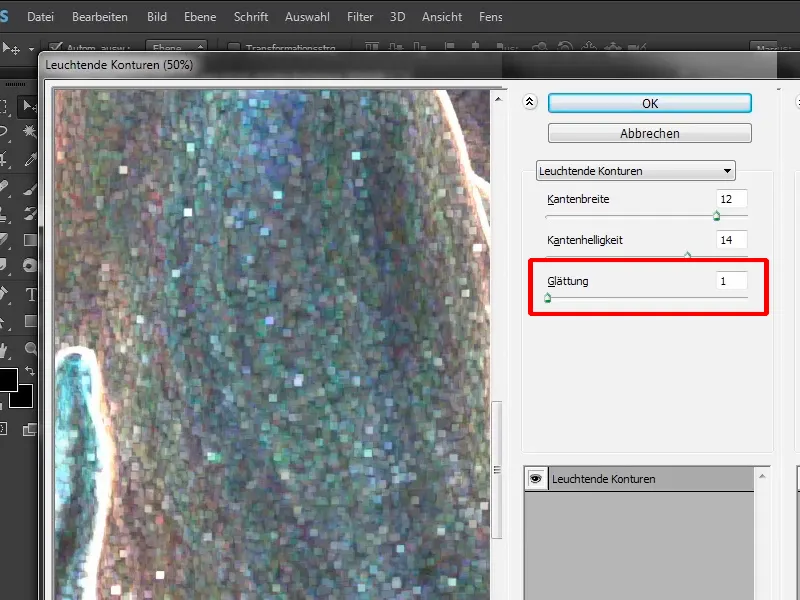Select the Lasso tool

tap(3, 132)
